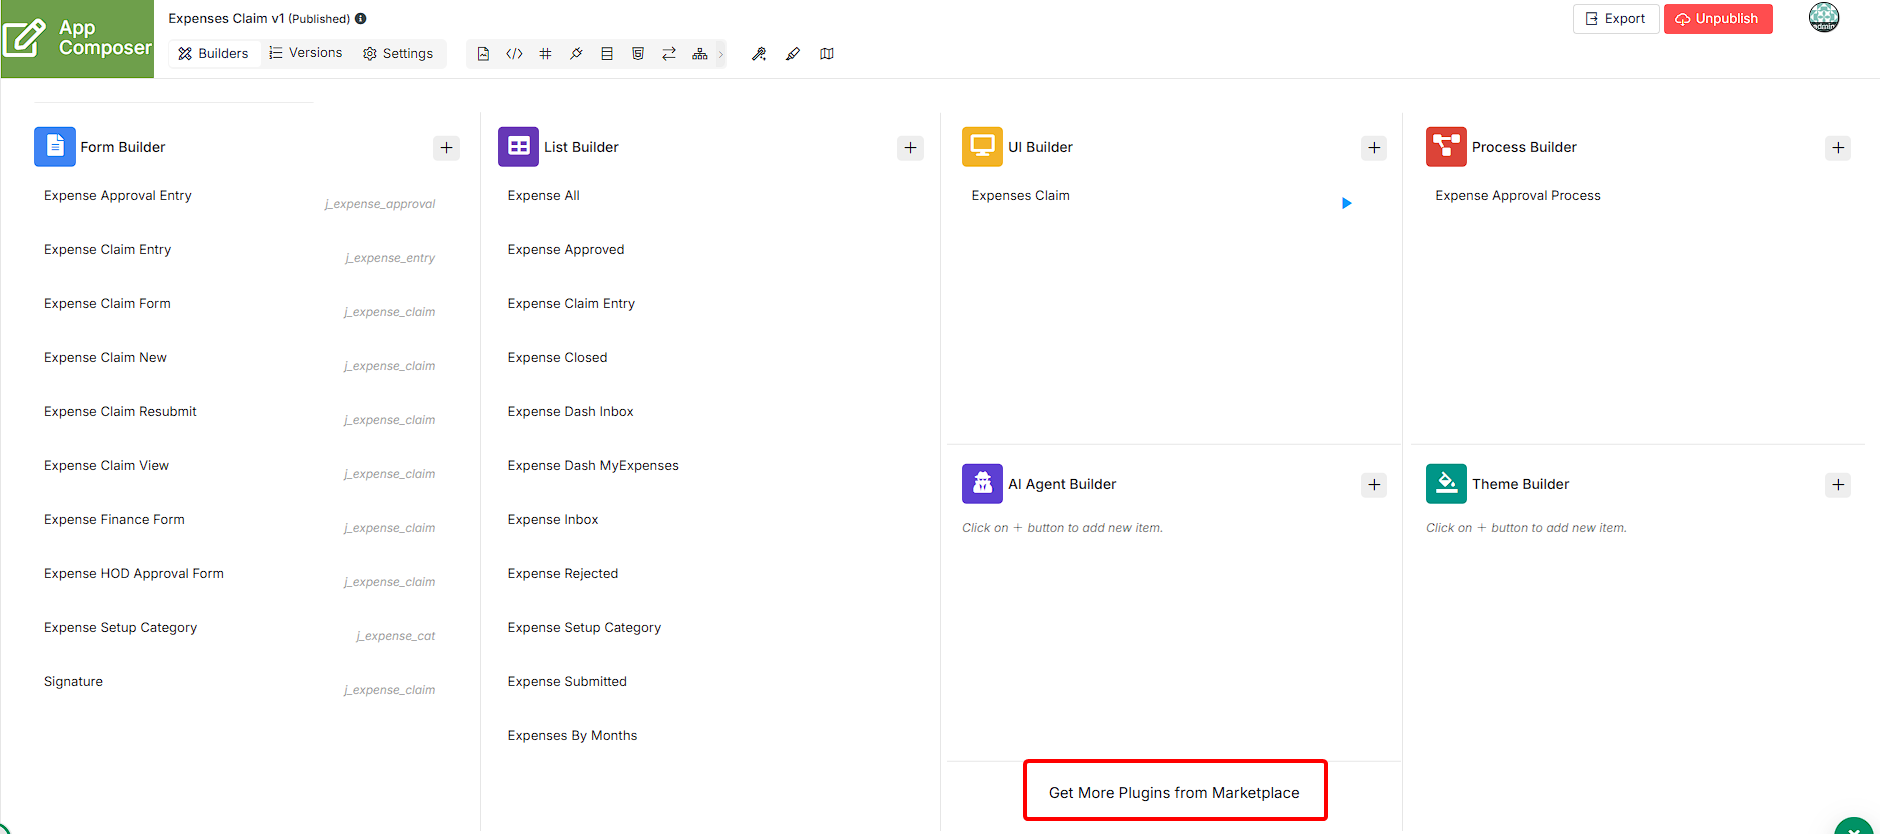This screenshot has width=1880, height=834.
Task: Open Expense HOD Approval Form
Action: pyautogui.click(x=134, y=574)
